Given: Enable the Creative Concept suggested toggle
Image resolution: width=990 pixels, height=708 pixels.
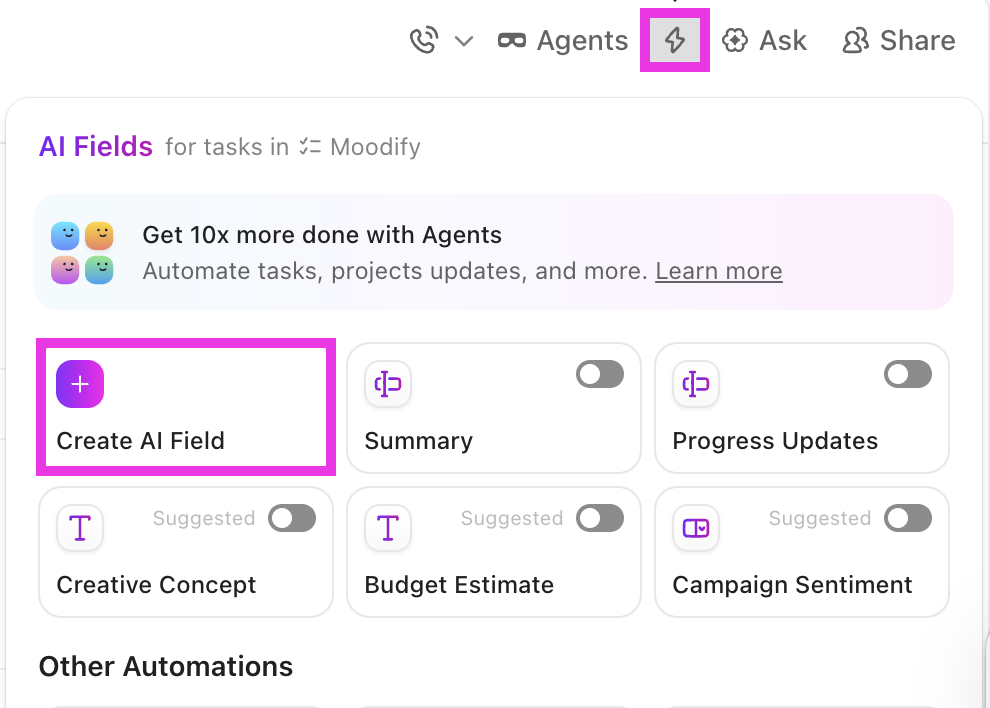Looking at the screenshot, I should (x=292, y=519).
